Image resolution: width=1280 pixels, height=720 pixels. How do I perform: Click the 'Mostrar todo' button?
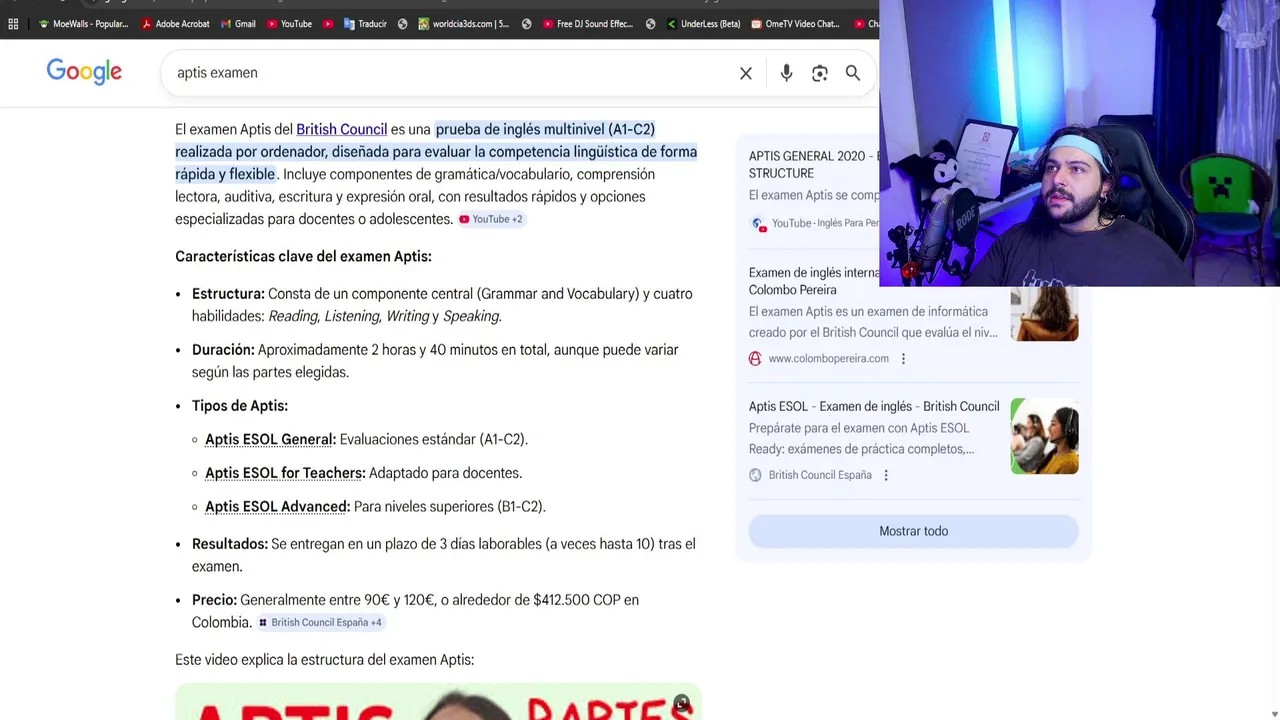(x=913, y=531)
